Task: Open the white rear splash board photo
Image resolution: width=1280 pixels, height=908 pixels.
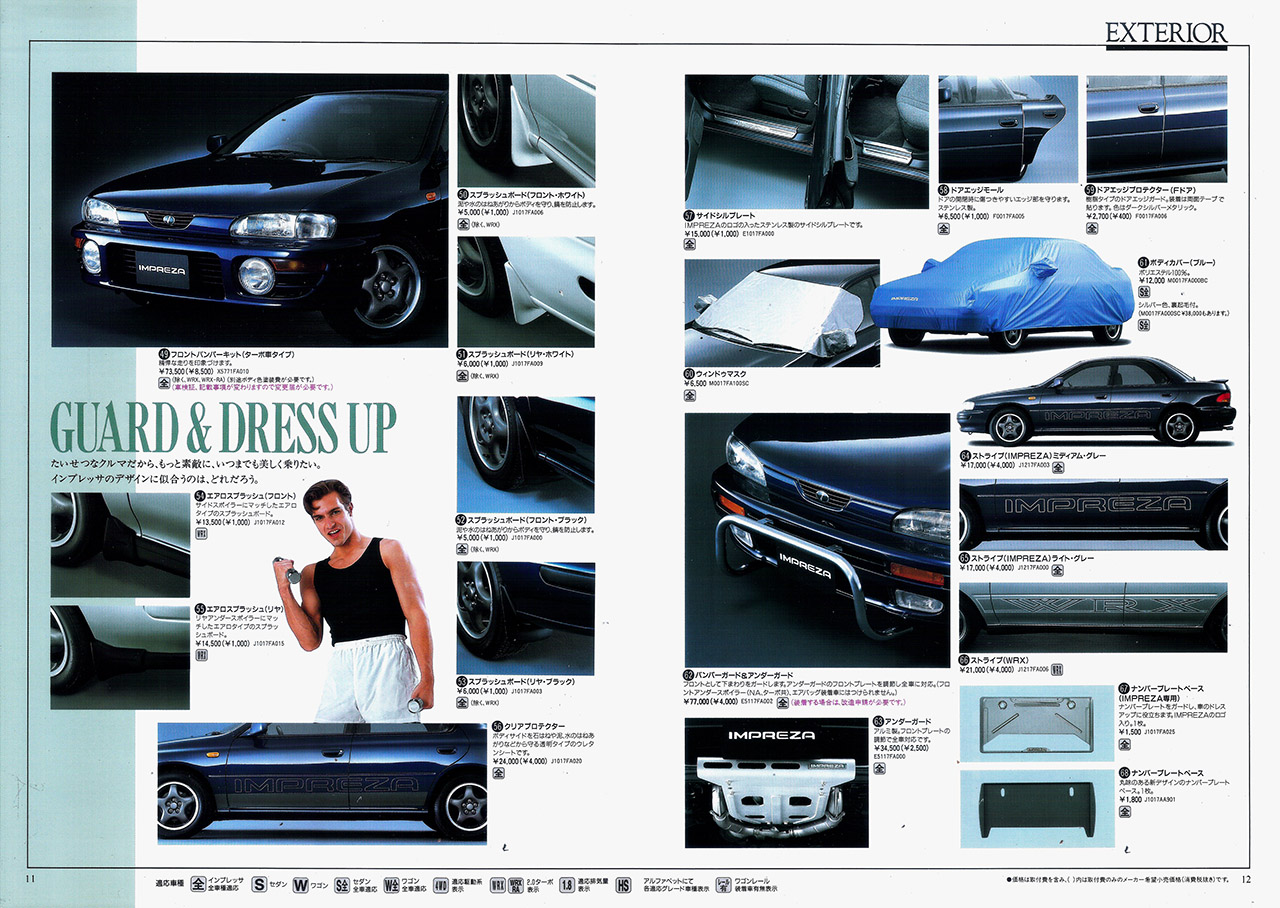Action: pos(526,291)
